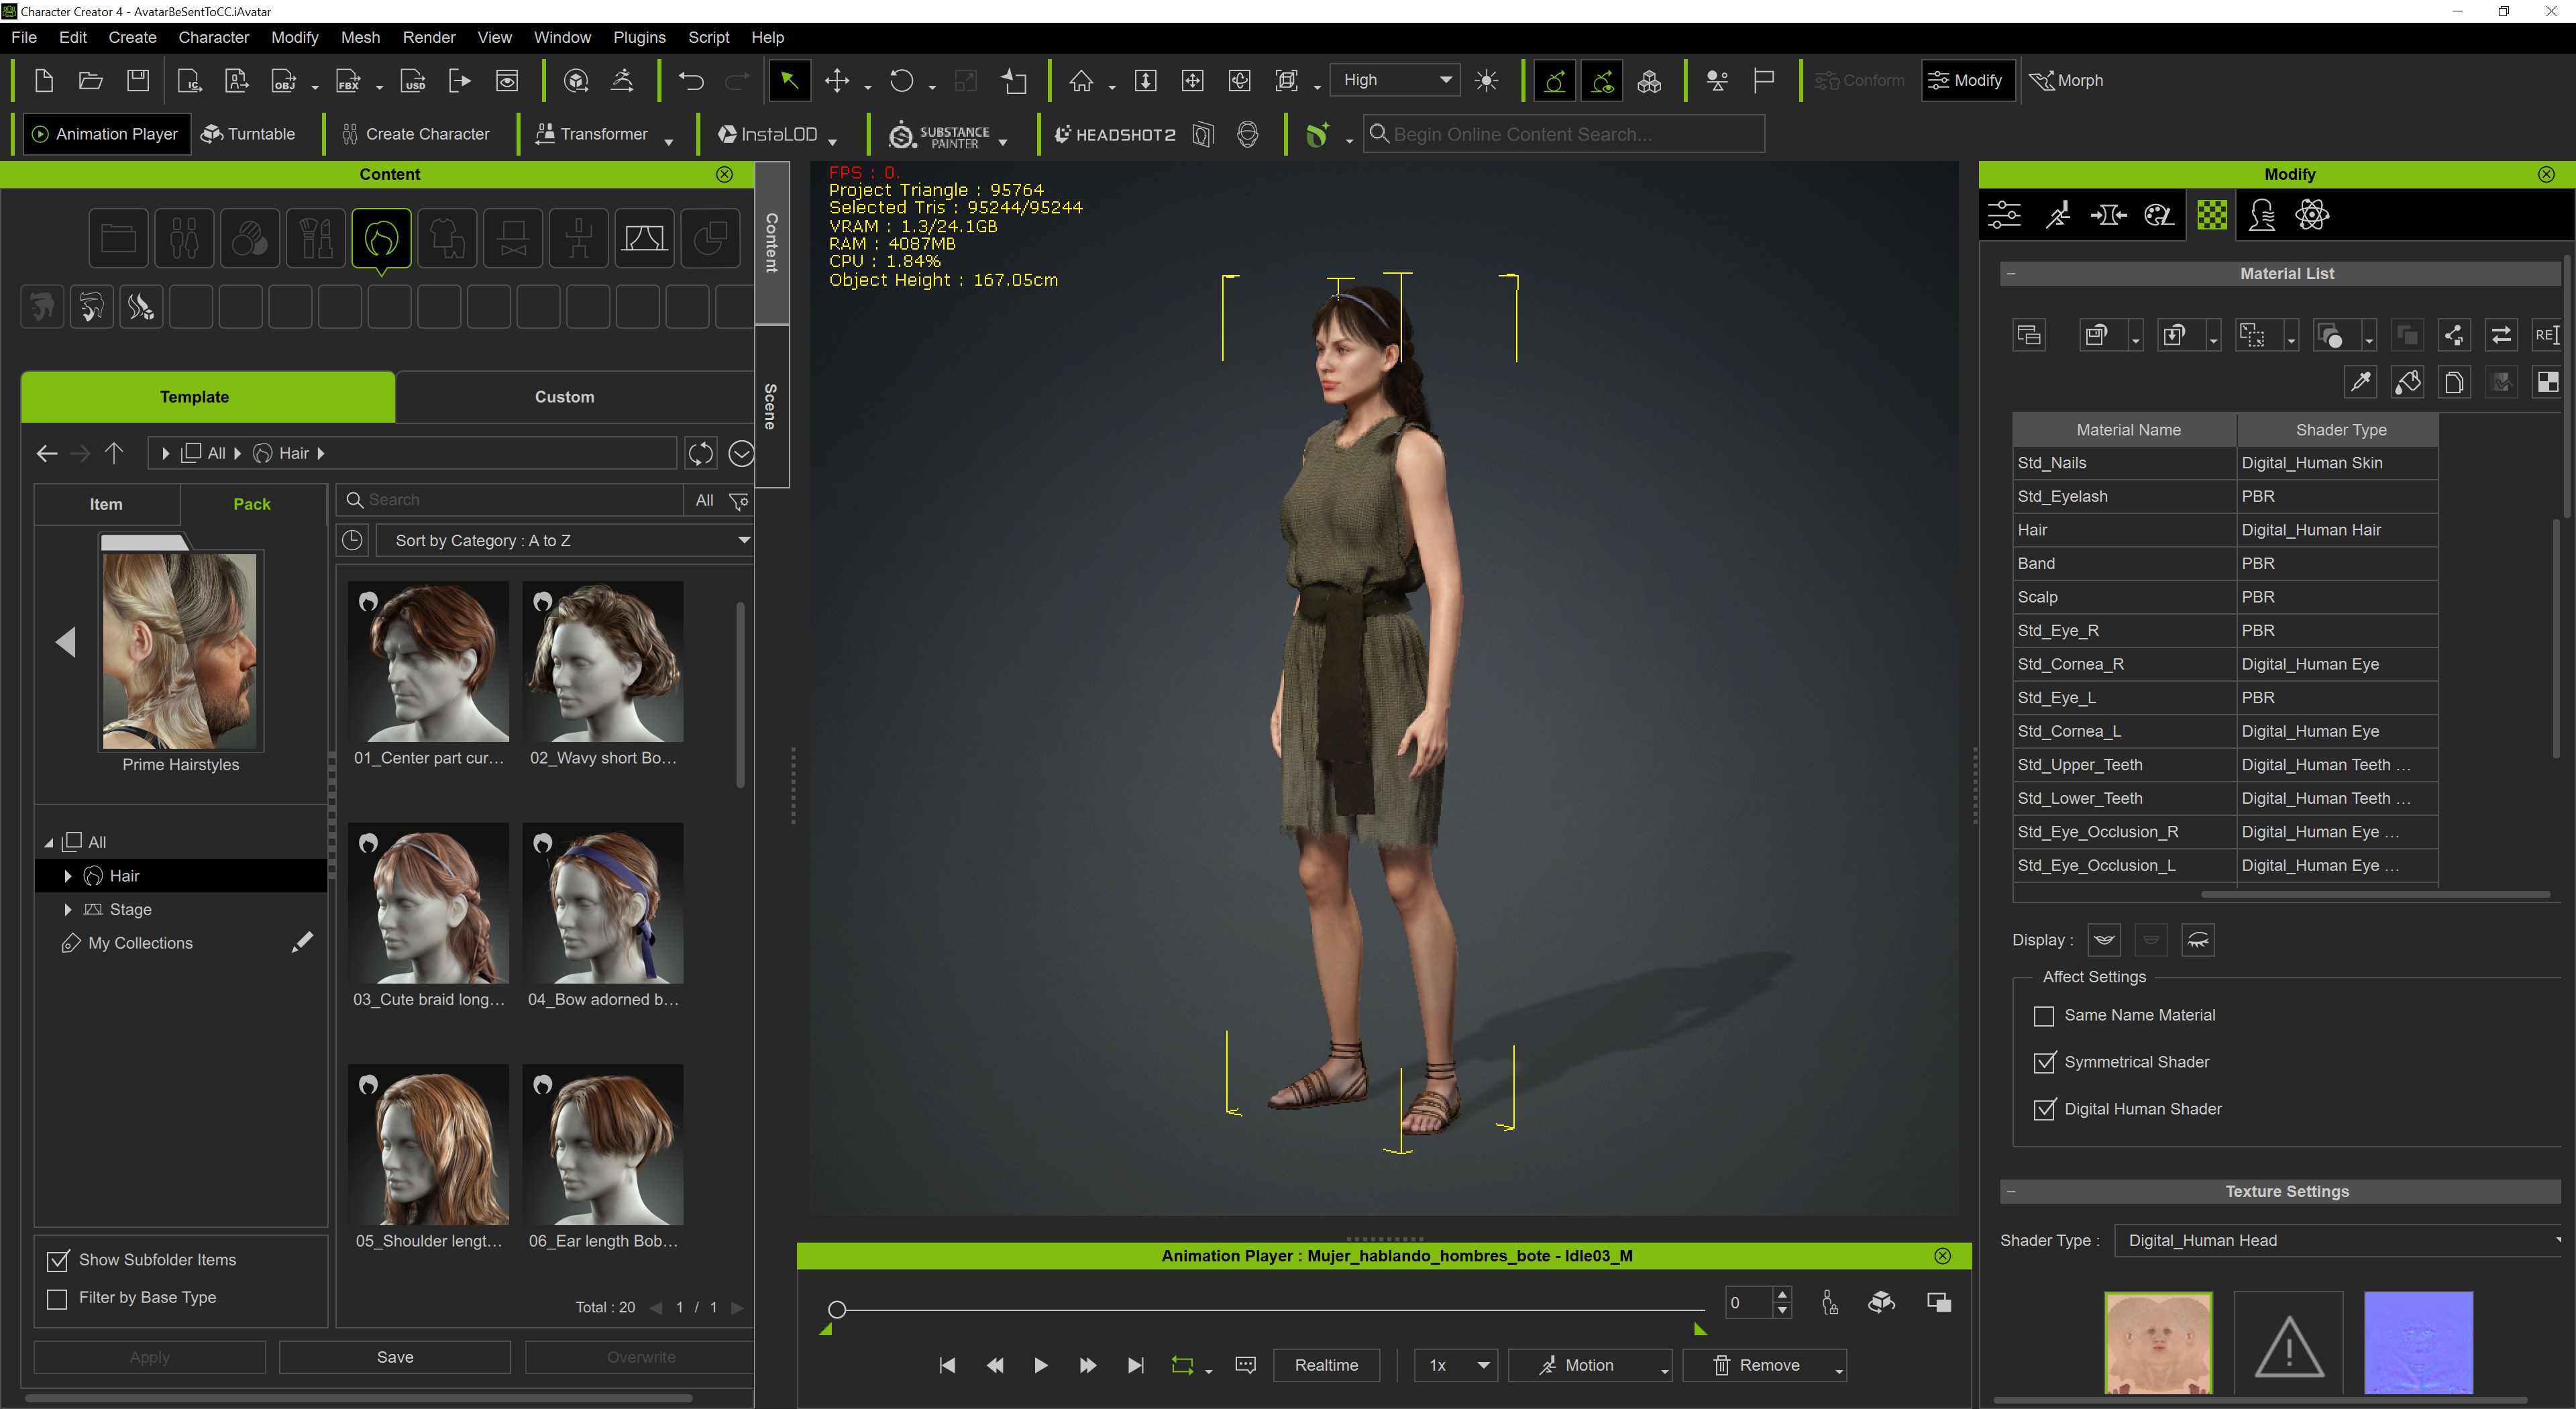Toggle first Display eye mode icon
The width and height of the screenshot is (2576, 1409).
click(x=2104, y=940)
